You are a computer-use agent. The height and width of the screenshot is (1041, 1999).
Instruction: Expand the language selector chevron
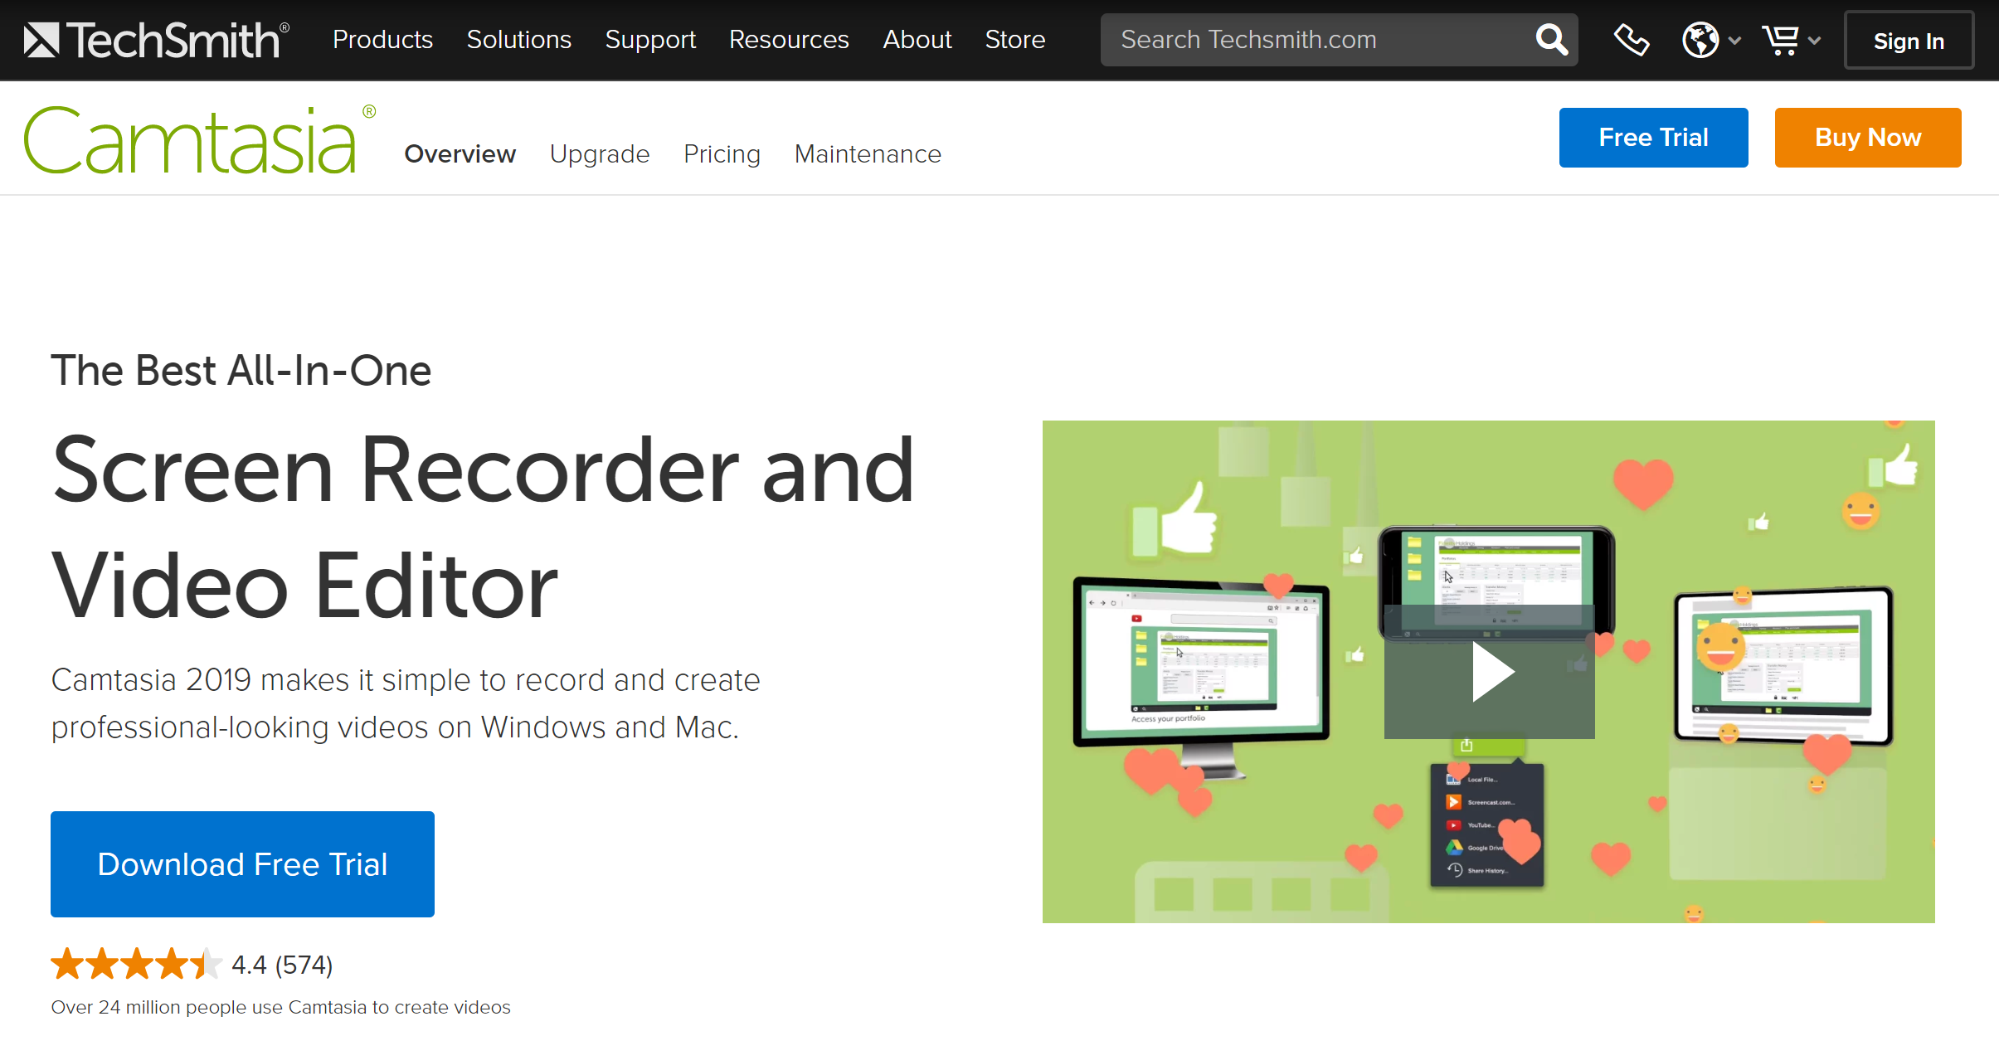[1735, 41]
